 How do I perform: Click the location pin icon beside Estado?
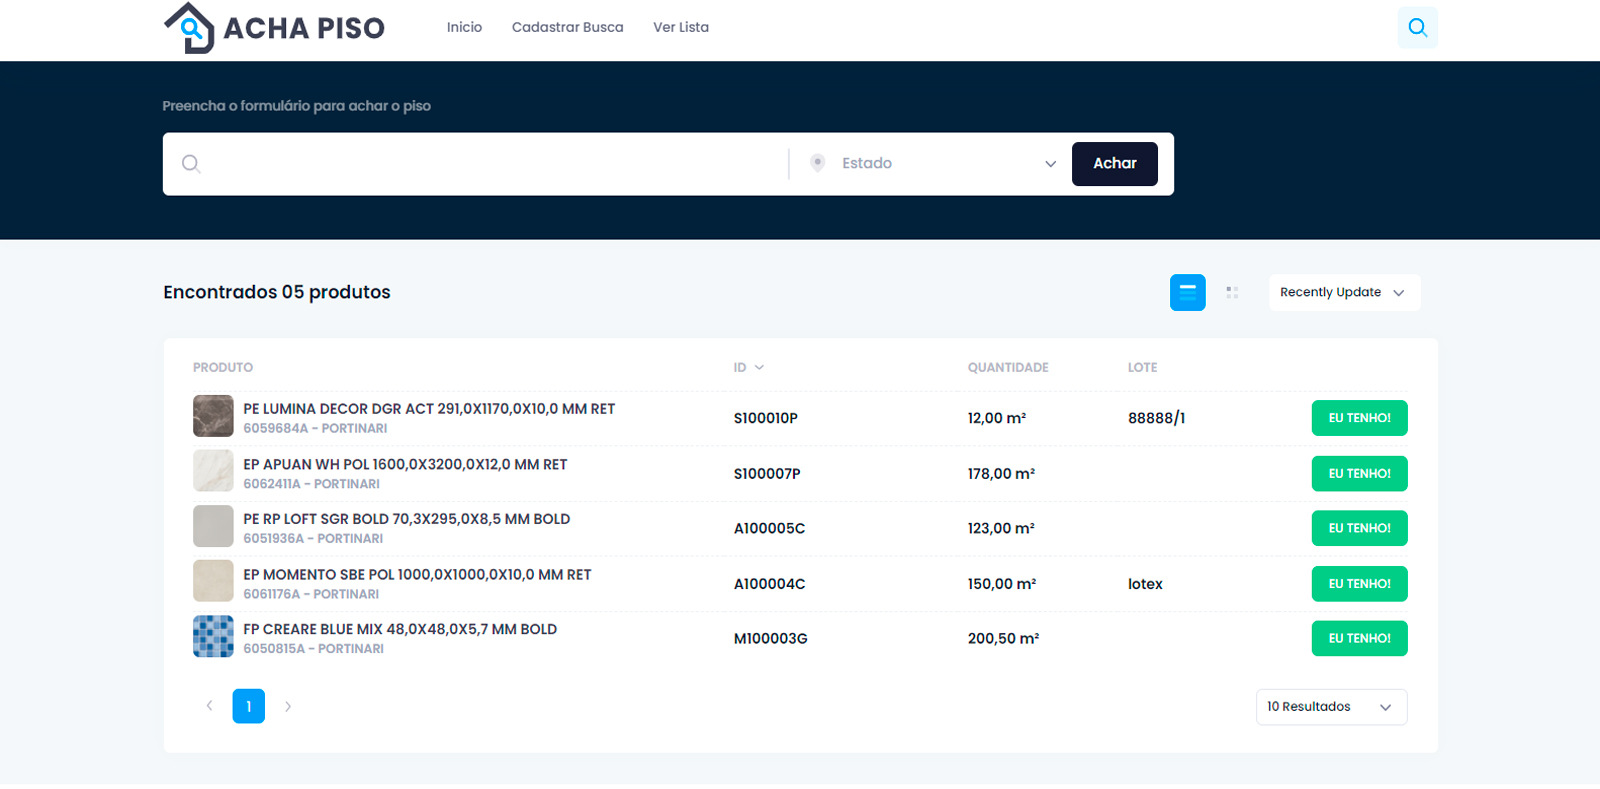tap(817, 163)
